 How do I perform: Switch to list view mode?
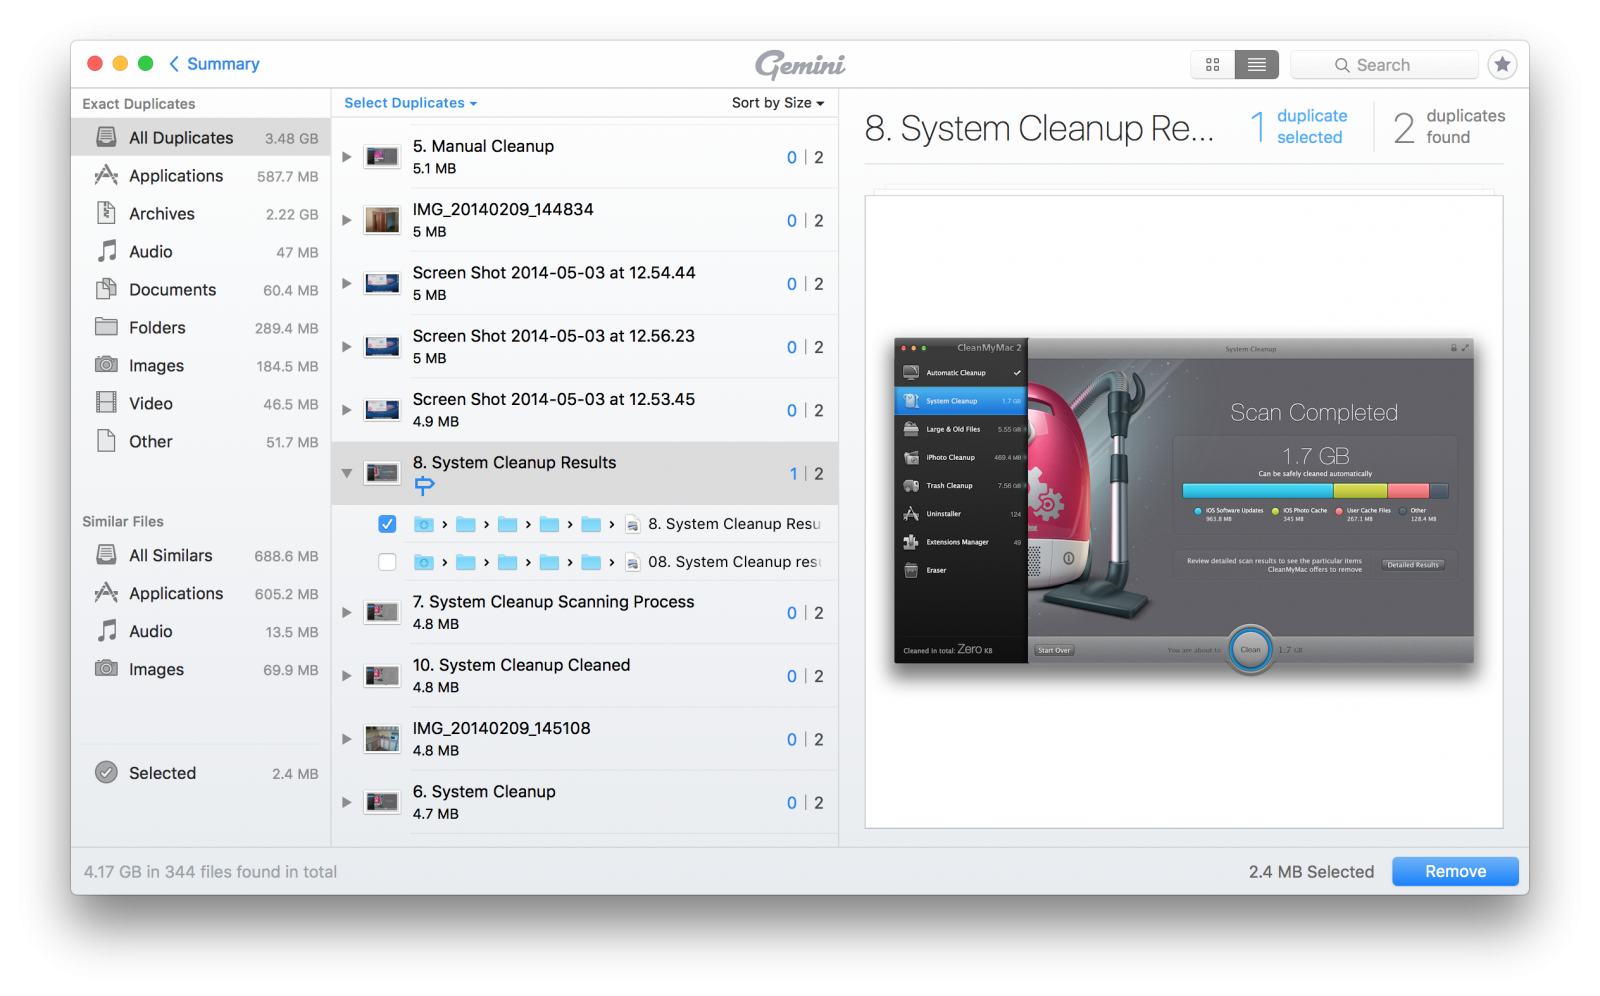(1257, 64)
